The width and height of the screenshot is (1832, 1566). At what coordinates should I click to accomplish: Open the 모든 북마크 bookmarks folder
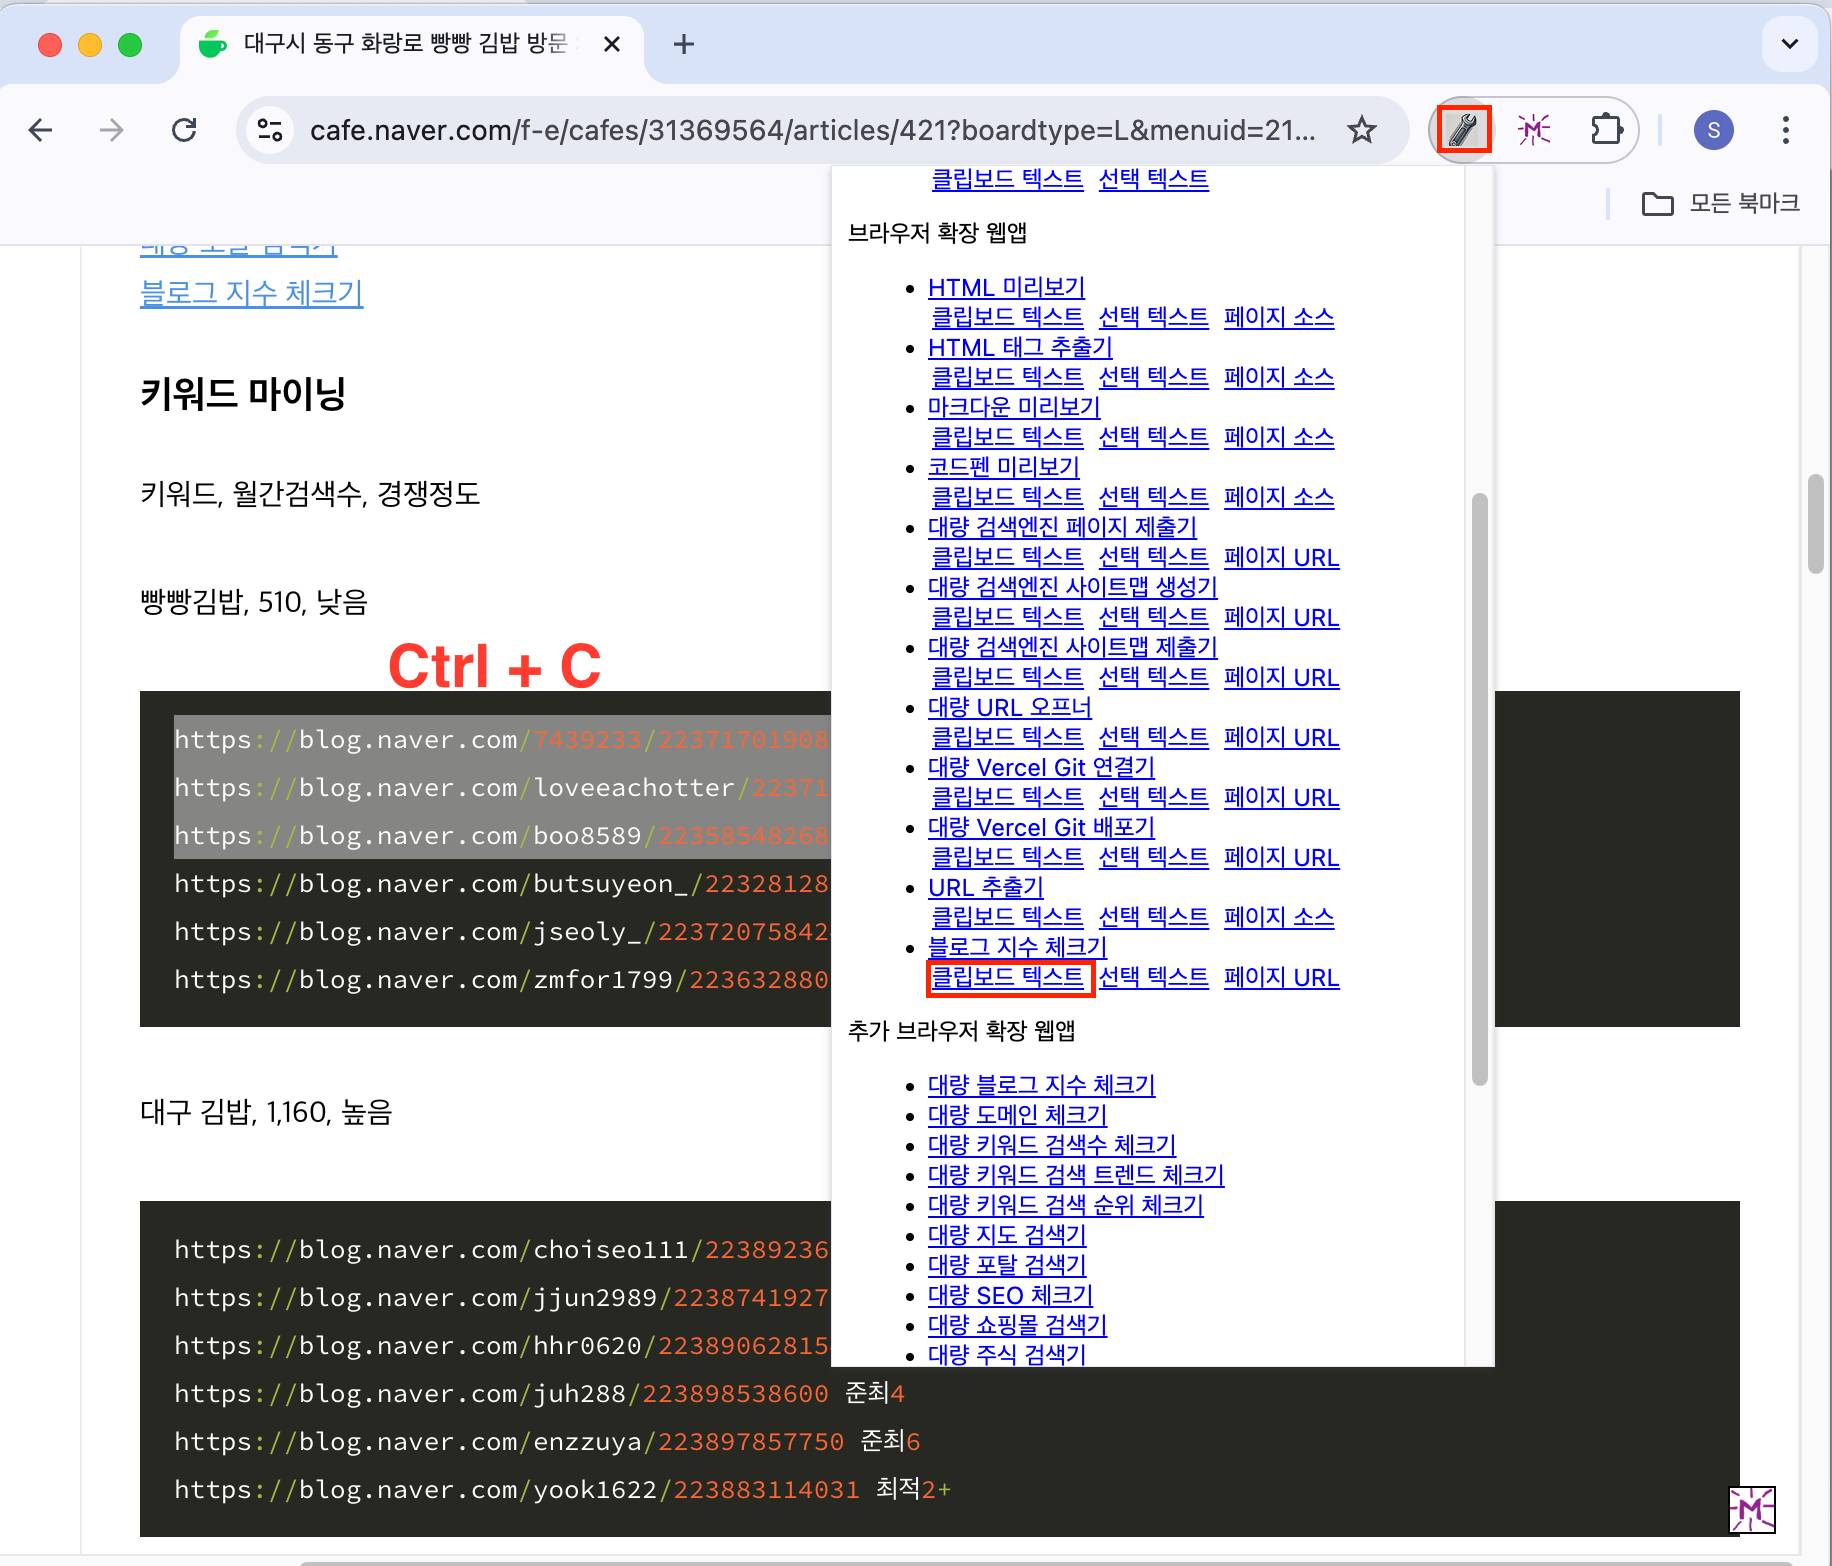[1721, 203]
